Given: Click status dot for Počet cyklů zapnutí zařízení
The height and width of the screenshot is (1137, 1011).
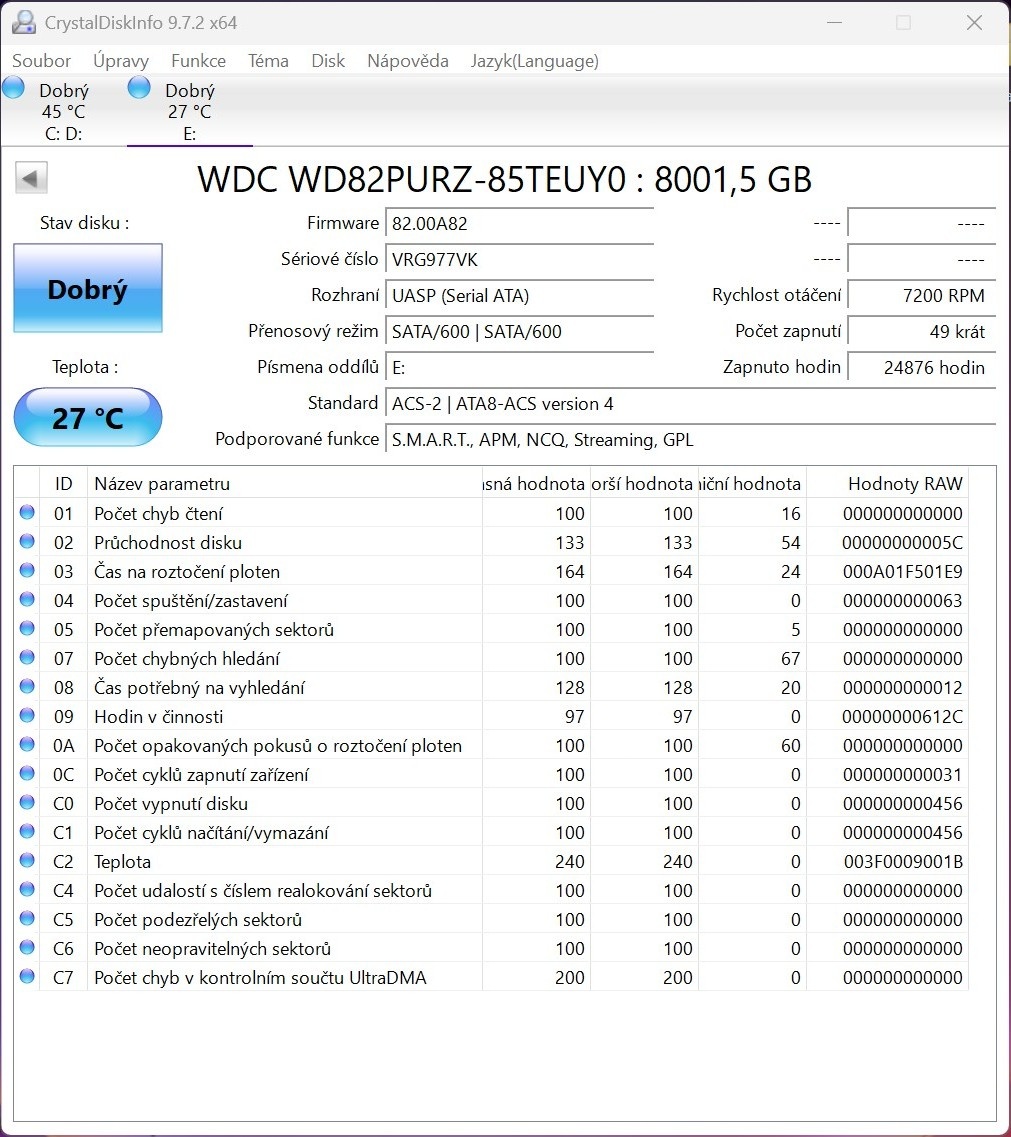Looking at the screenshot, I should click(27, 773).
